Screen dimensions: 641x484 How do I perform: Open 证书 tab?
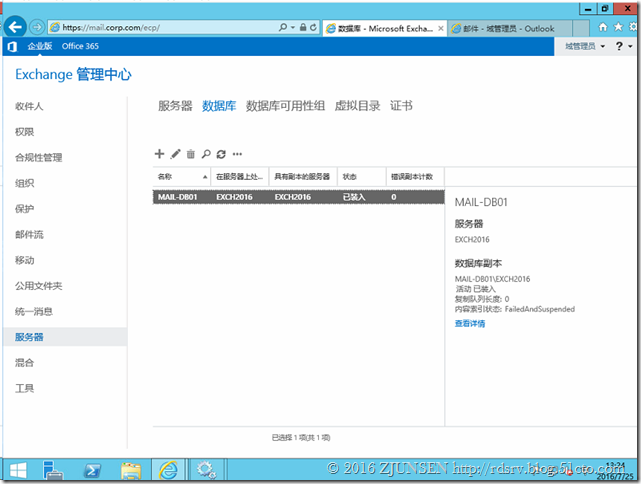[x=401, y=106]
